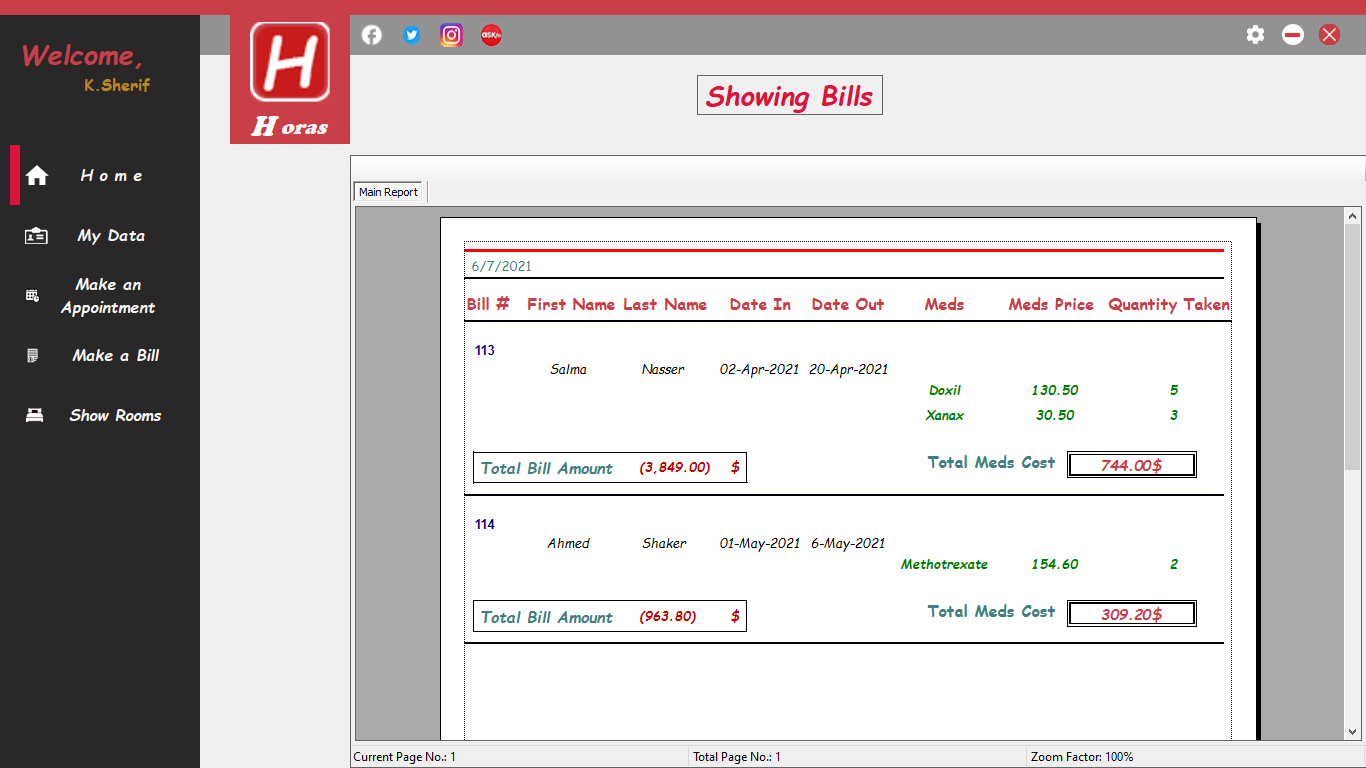Screen dimensions: 1366x768
Task: Click the My Data ID card icon
Action: click(36, 236)
